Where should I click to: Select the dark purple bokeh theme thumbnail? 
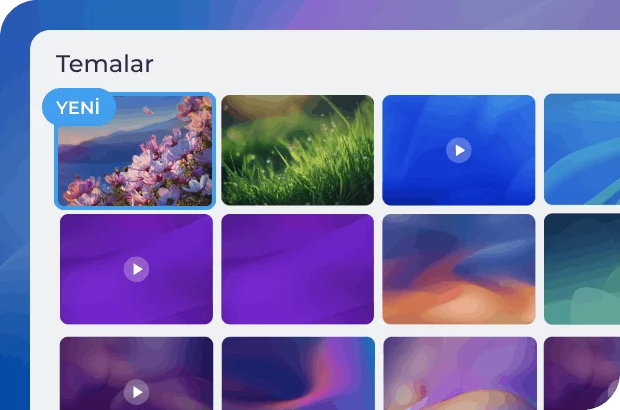tap(136, 373)
